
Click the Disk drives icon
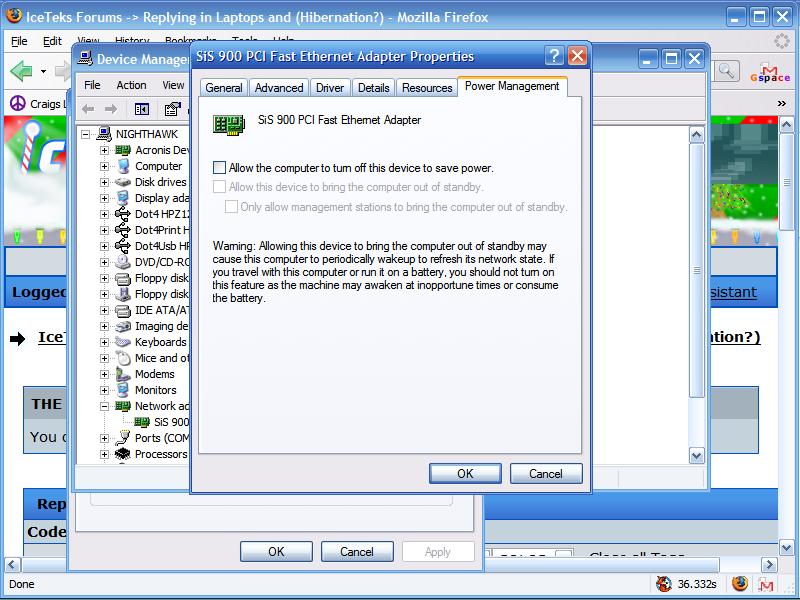123,182
